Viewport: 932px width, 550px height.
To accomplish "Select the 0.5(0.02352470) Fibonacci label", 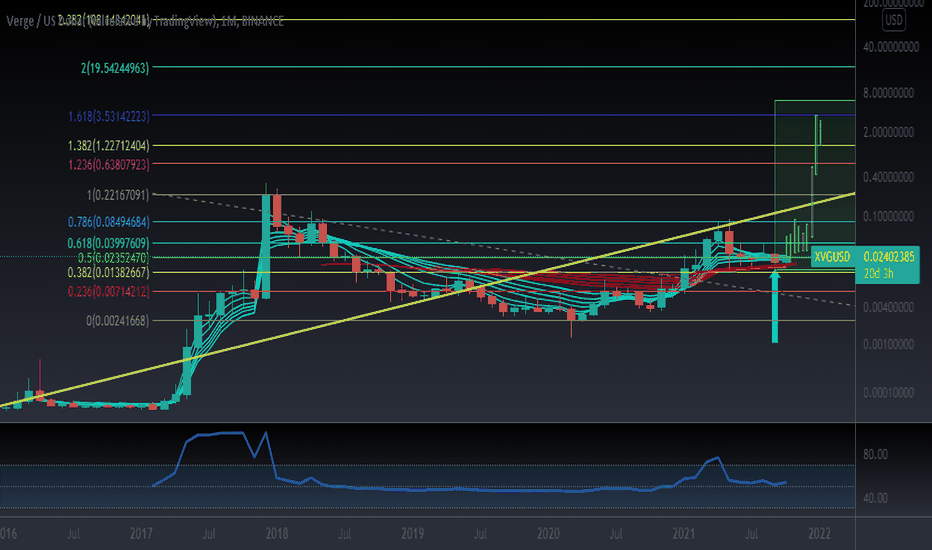I will (114, 258).
